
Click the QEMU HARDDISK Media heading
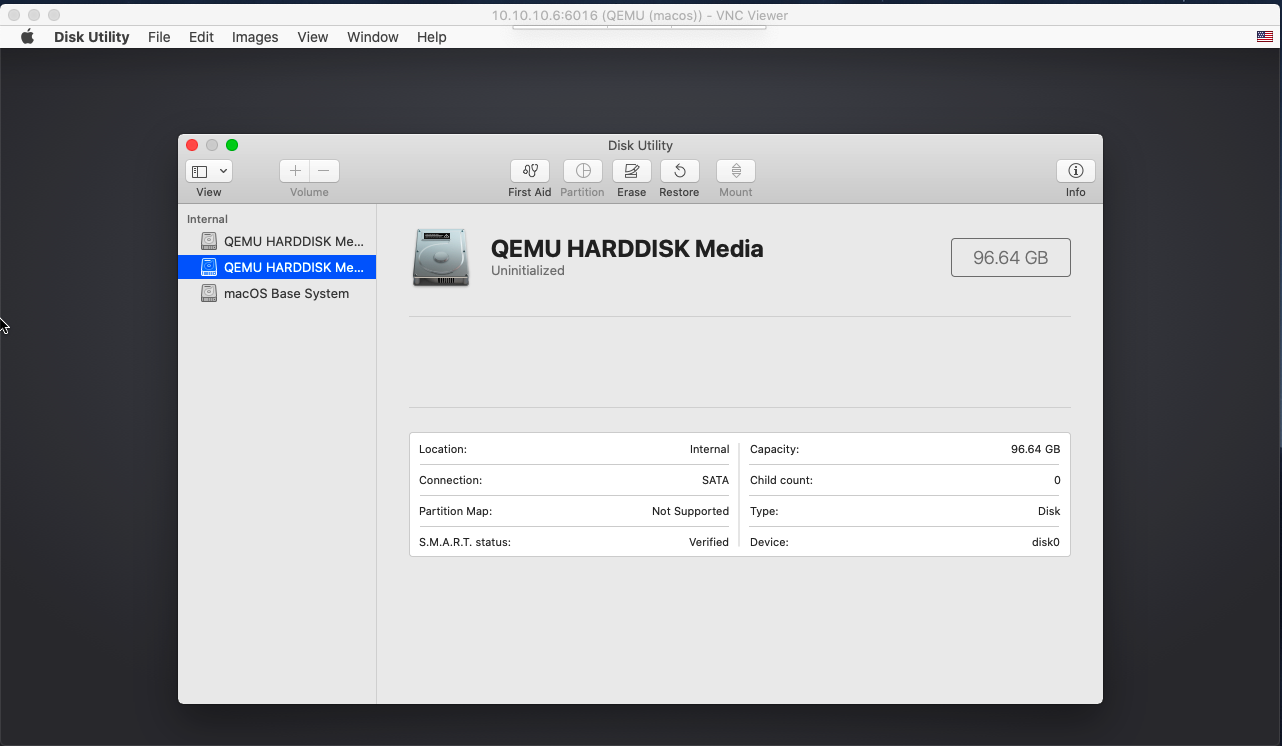[627, 248]
